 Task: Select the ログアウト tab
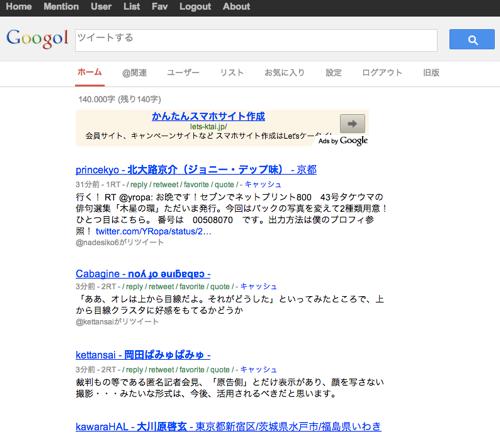pos(382,73)
